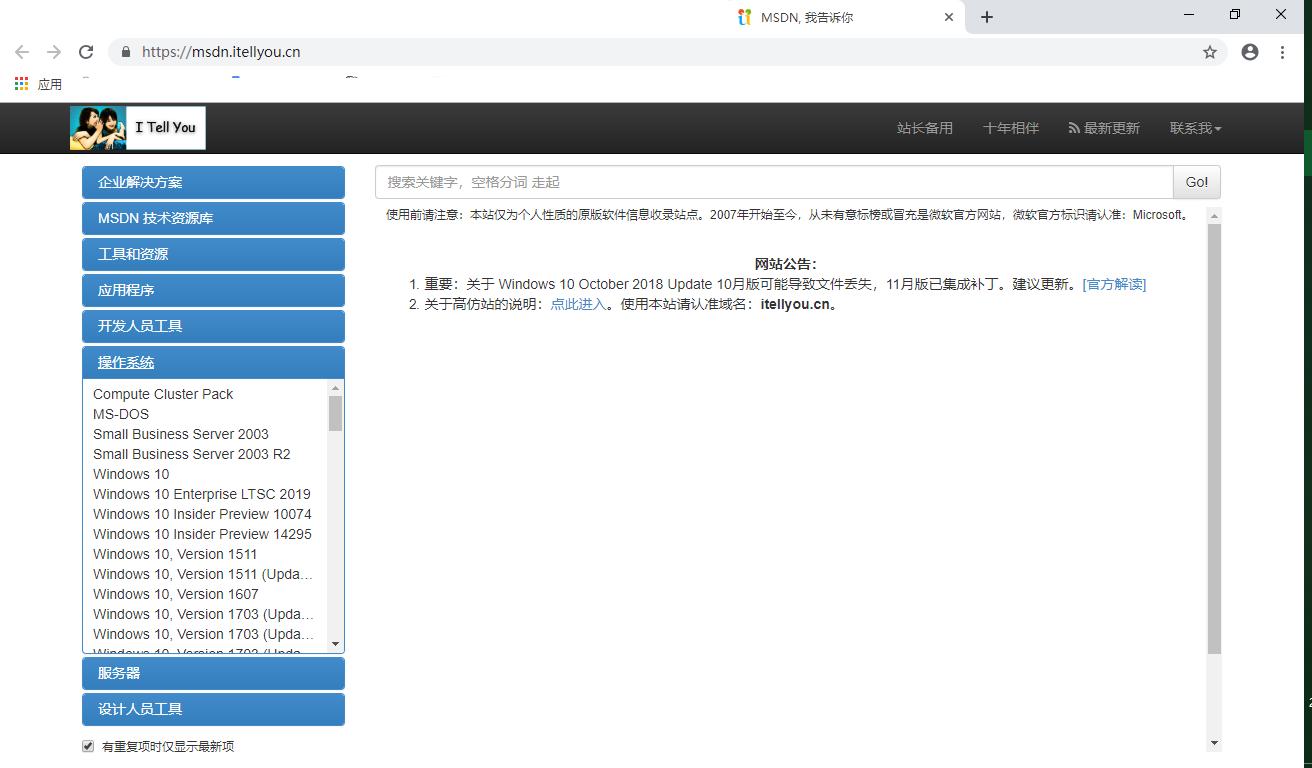Click the Go! search button
Screen dimensions: 1312x768
click(1196, 182)
